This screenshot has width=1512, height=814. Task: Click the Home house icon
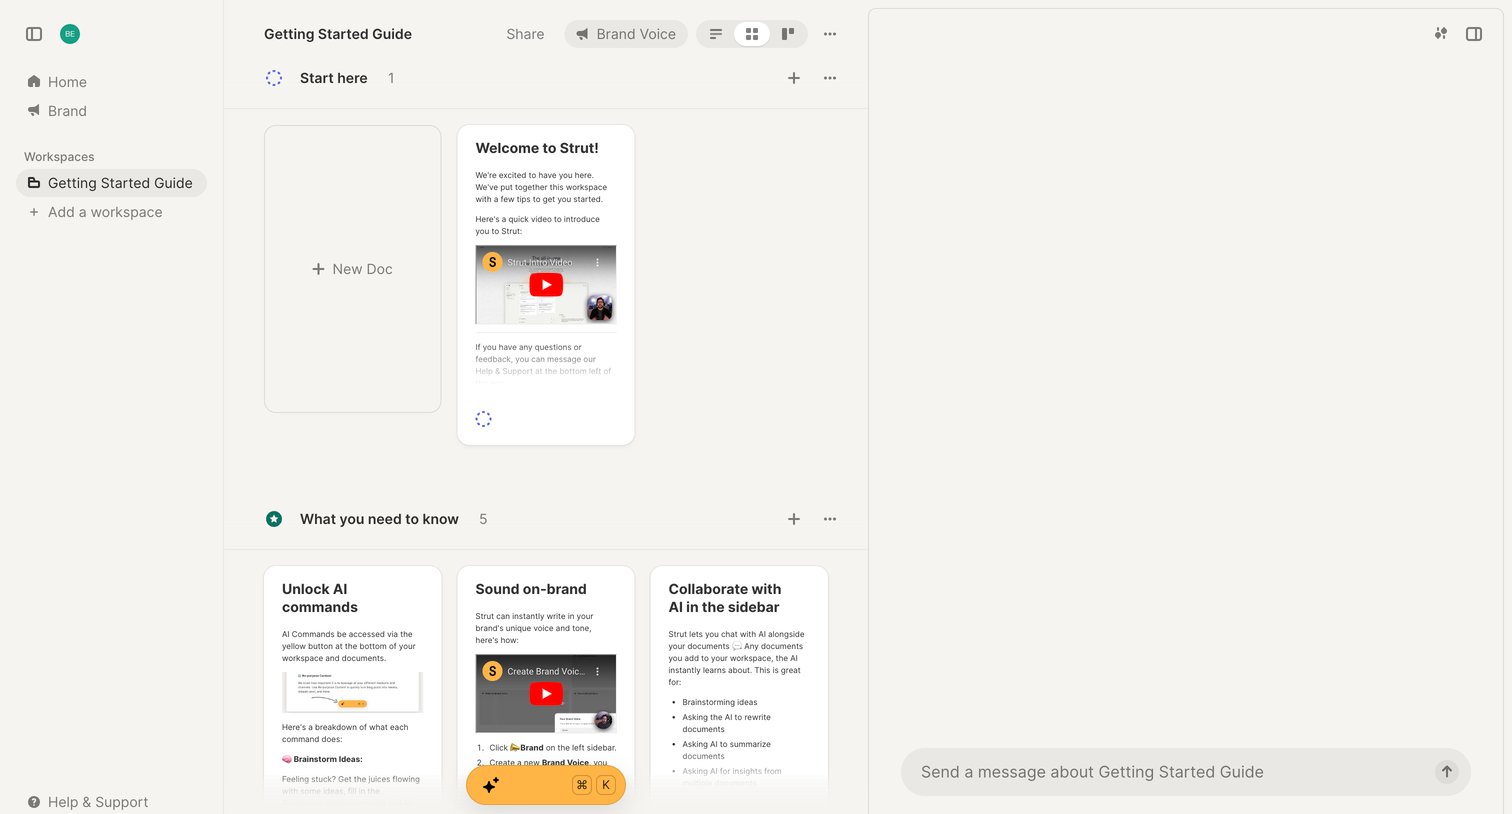(34, 81)
